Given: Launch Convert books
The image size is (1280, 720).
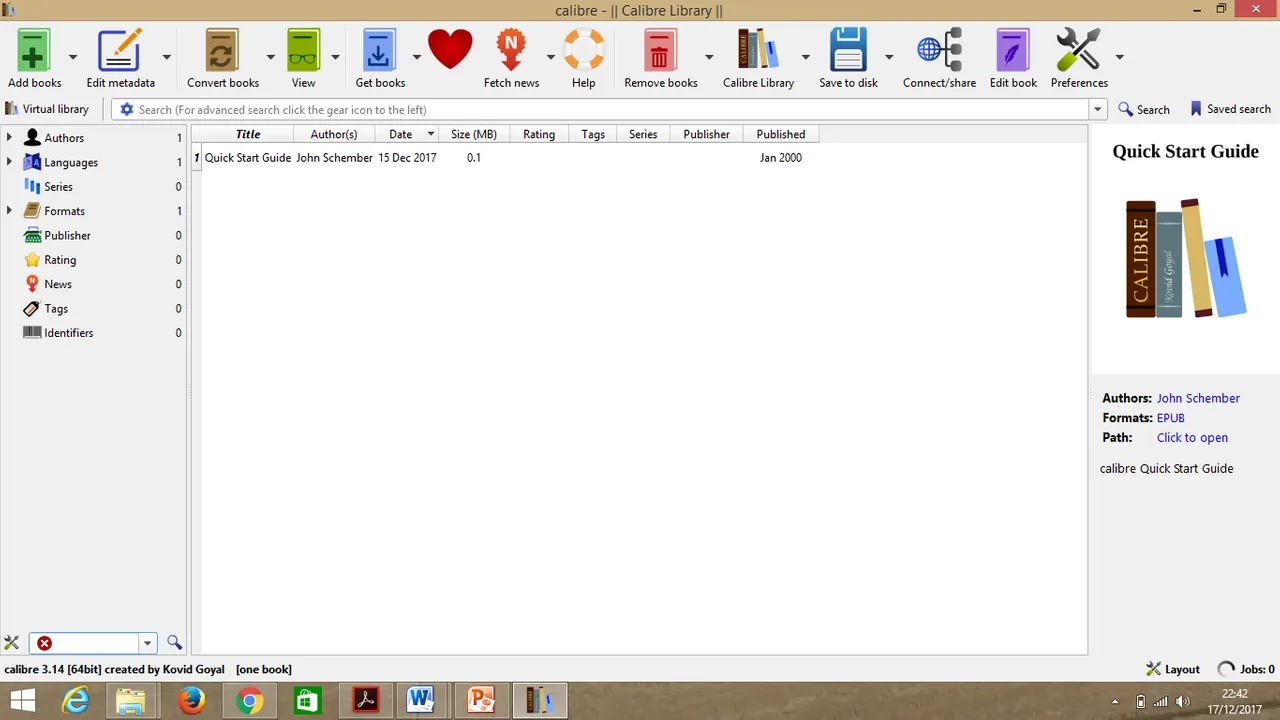Looking at the screenshot, I should click(x=222, y=50).
